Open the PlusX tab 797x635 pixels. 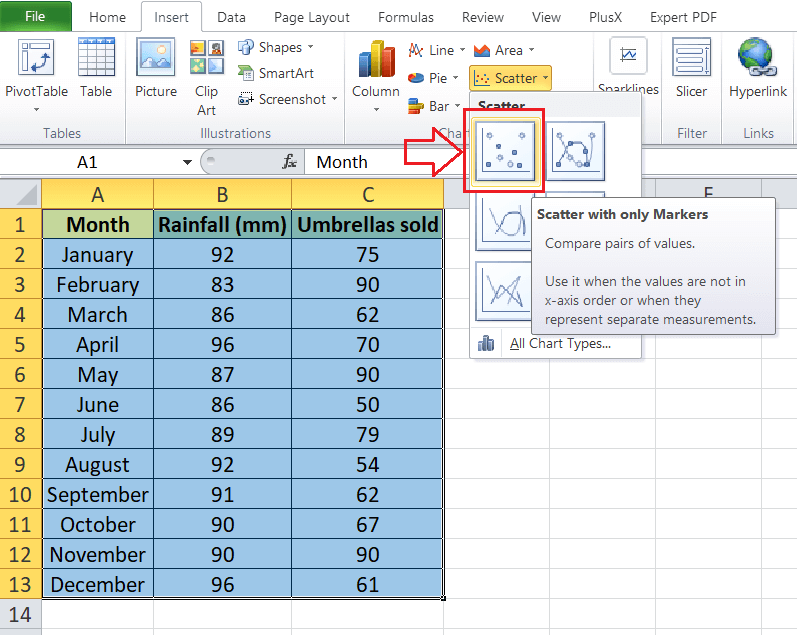605,17
